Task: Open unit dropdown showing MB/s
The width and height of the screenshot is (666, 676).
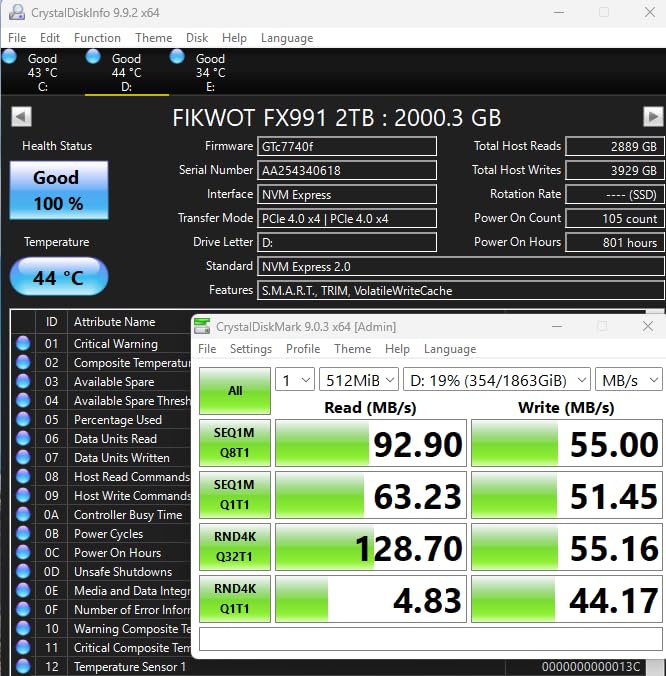Action: click(x=628, y=380)
